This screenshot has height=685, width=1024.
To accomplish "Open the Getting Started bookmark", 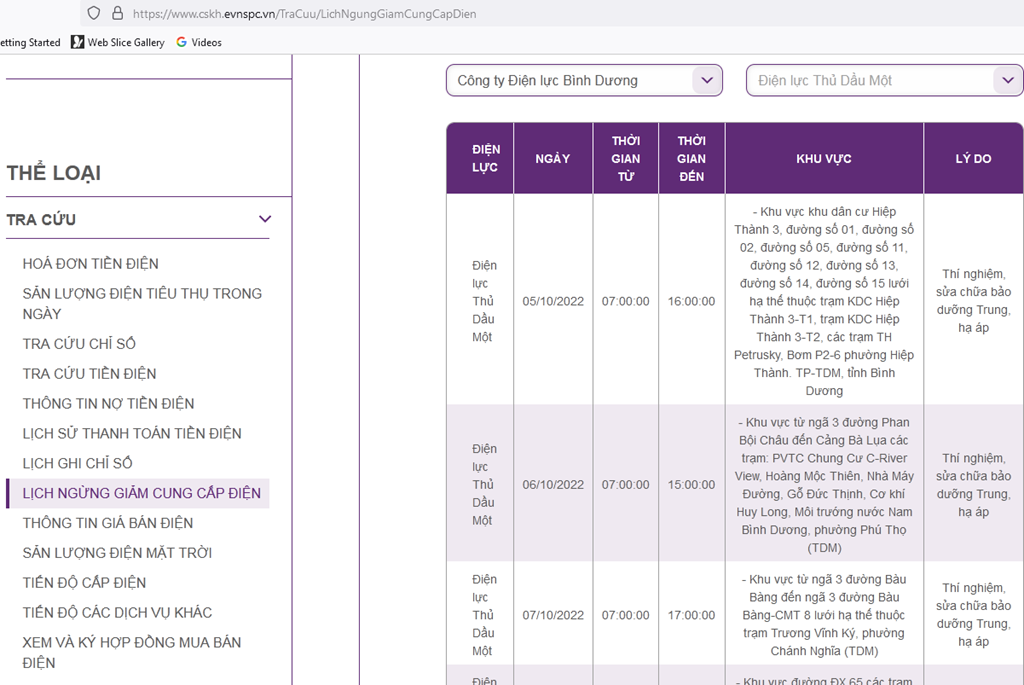I will click(x=30, y=42).
